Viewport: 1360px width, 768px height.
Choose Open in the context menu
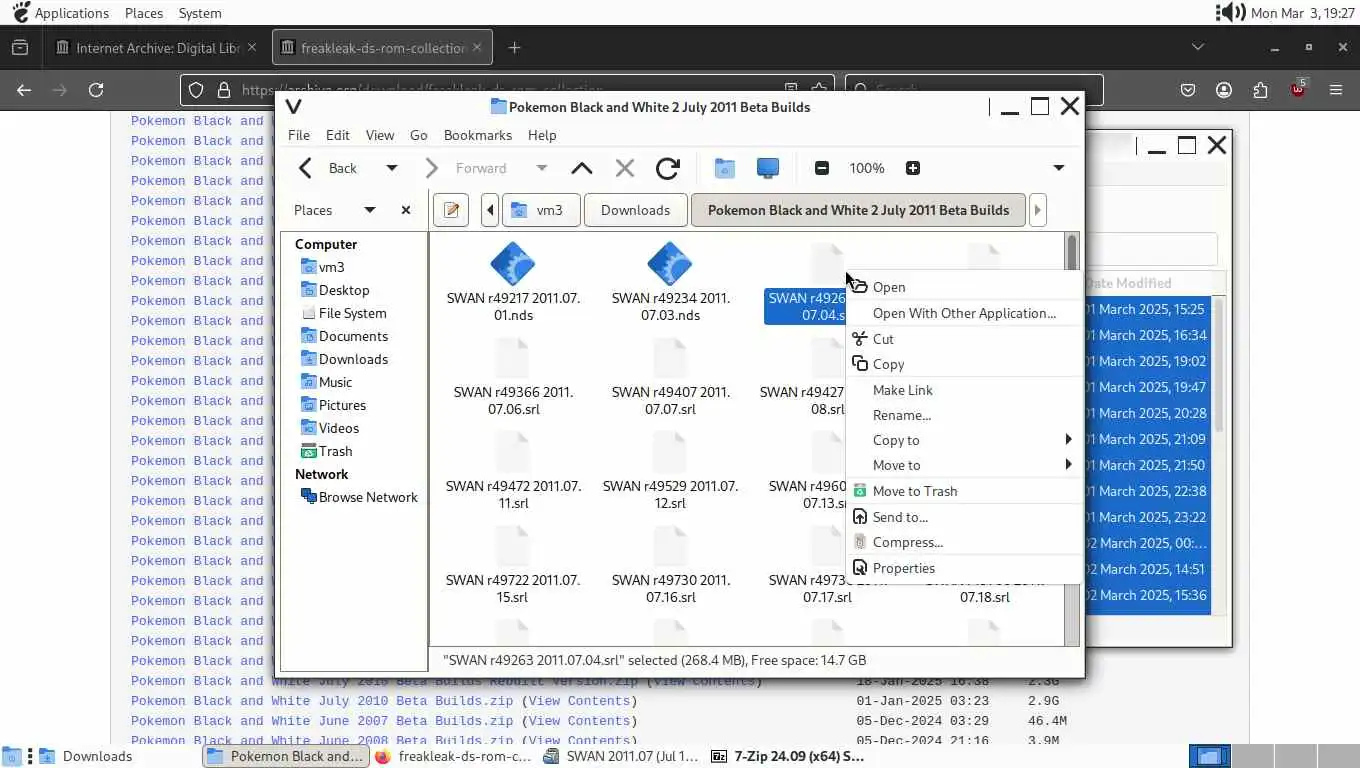963,287
